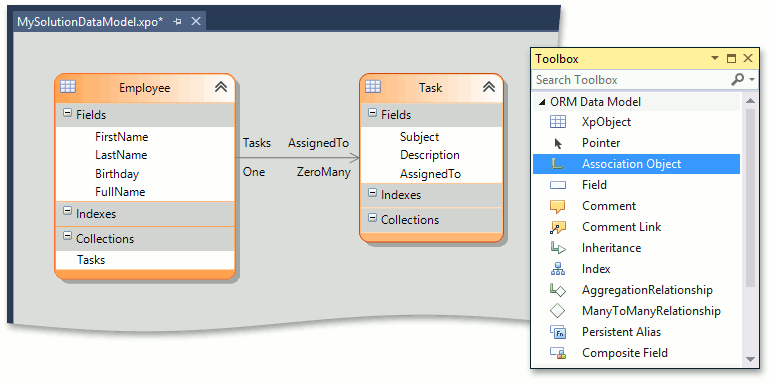Image resolution: width=773 pixels, height=384 pixels.
Task: Collapse the Employee Fields section
Action: click(67, 113)
